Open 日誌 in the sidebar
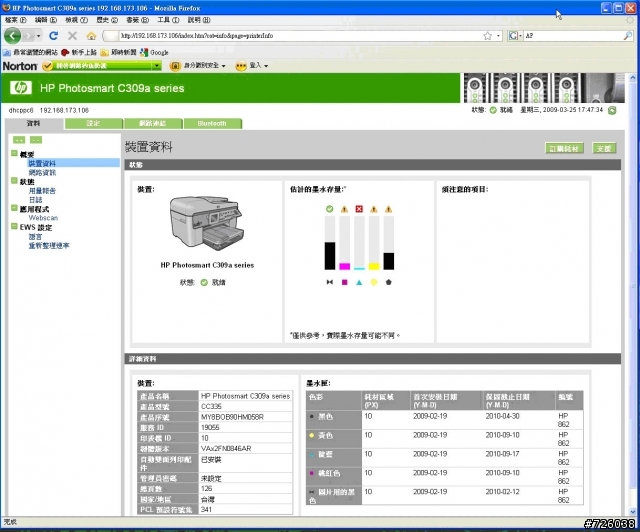Screen dimensions: 640x532 click(x=36, y=200)
